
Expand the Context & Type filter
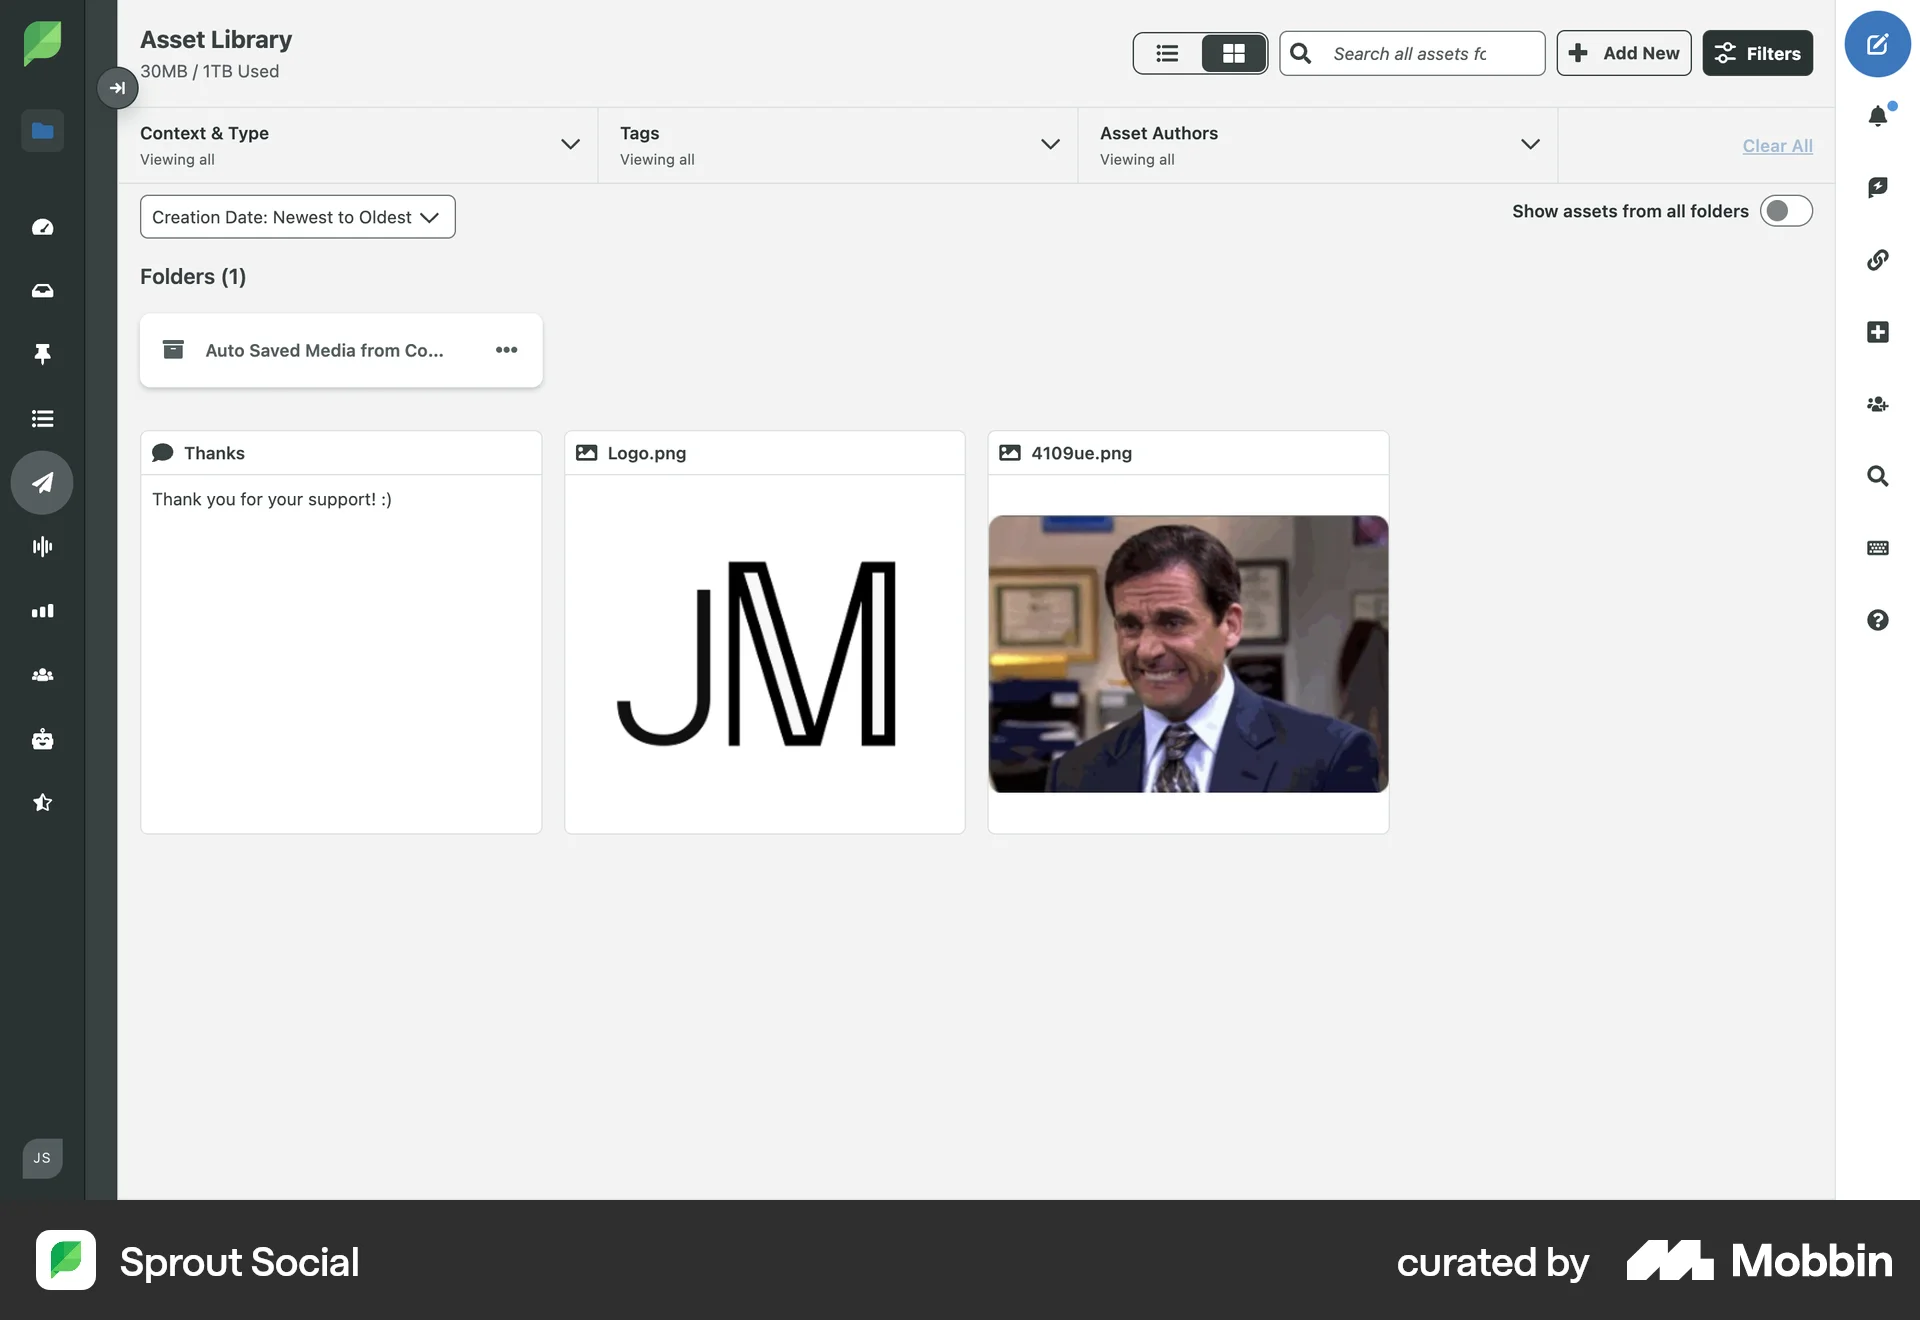tap(569, 144)
